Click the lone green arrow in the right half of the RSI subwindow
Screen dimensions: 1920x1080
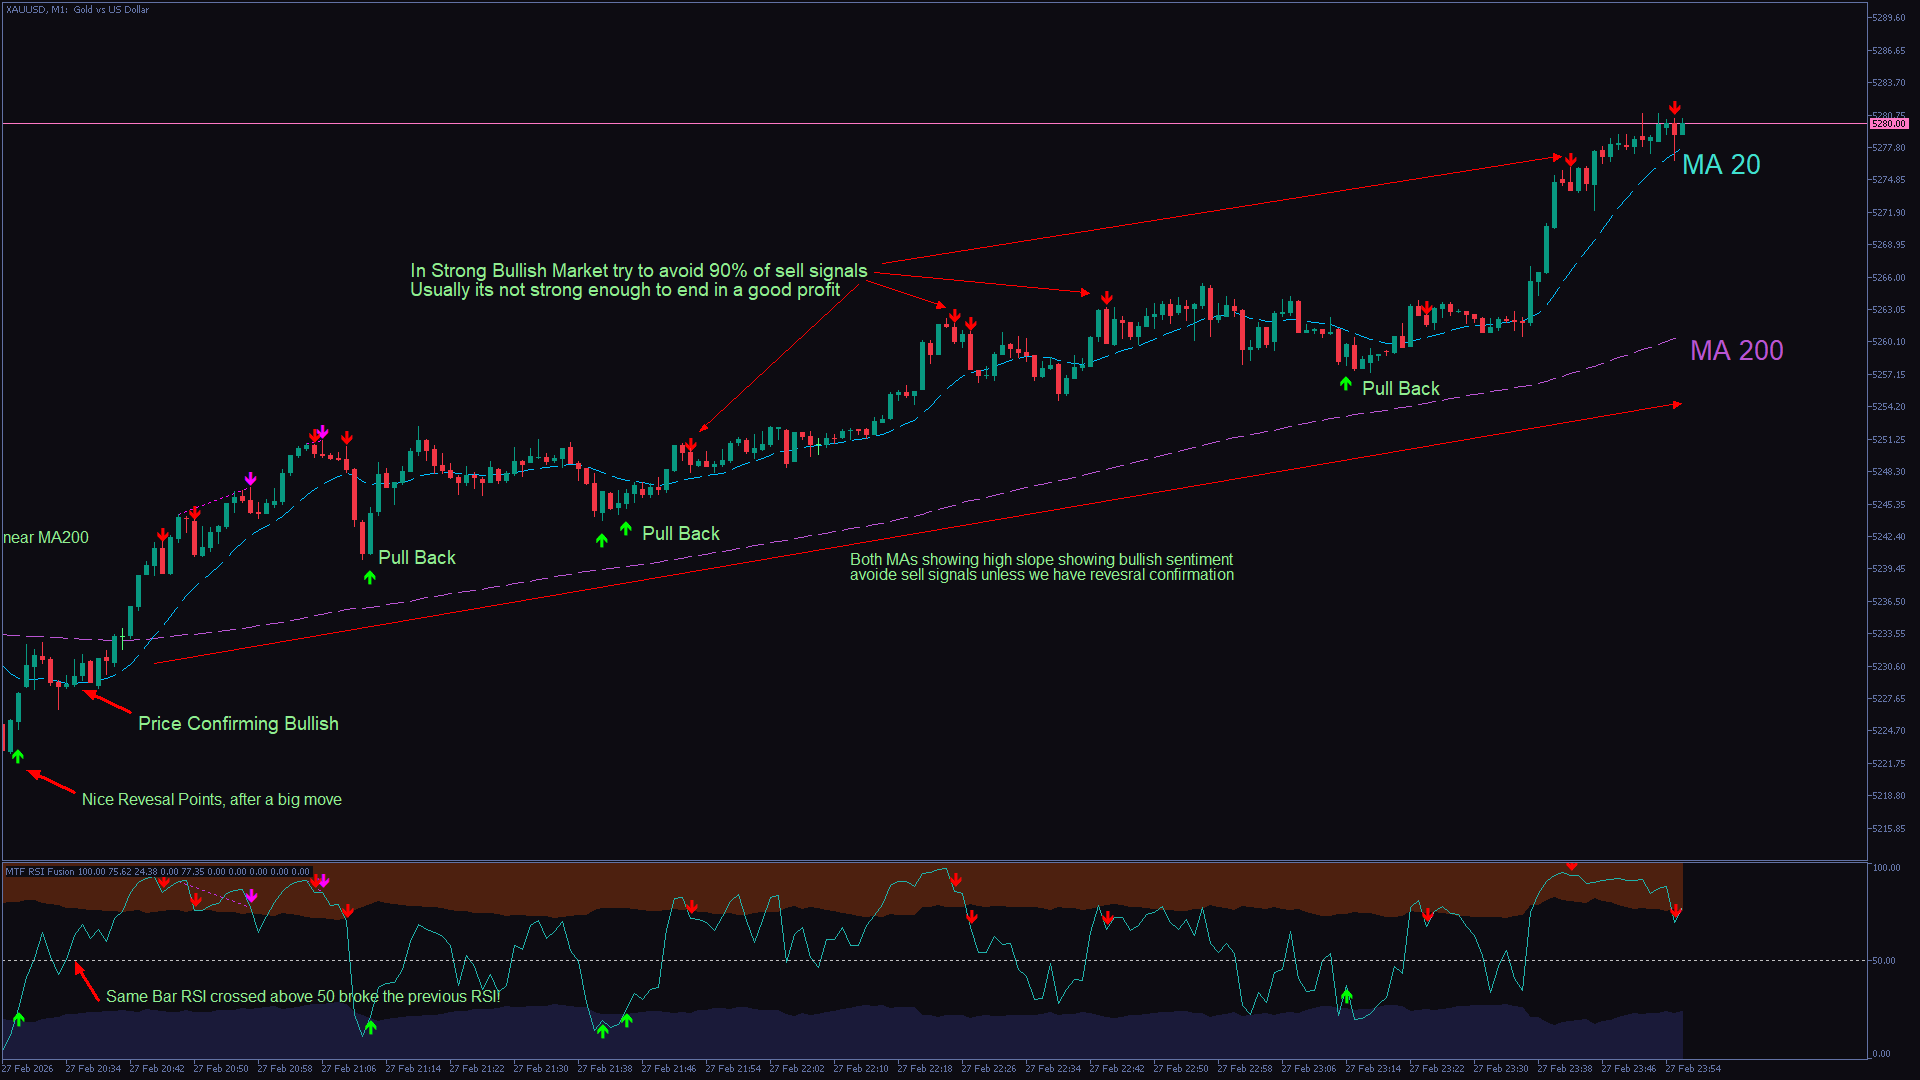[x=1346, y=995]
